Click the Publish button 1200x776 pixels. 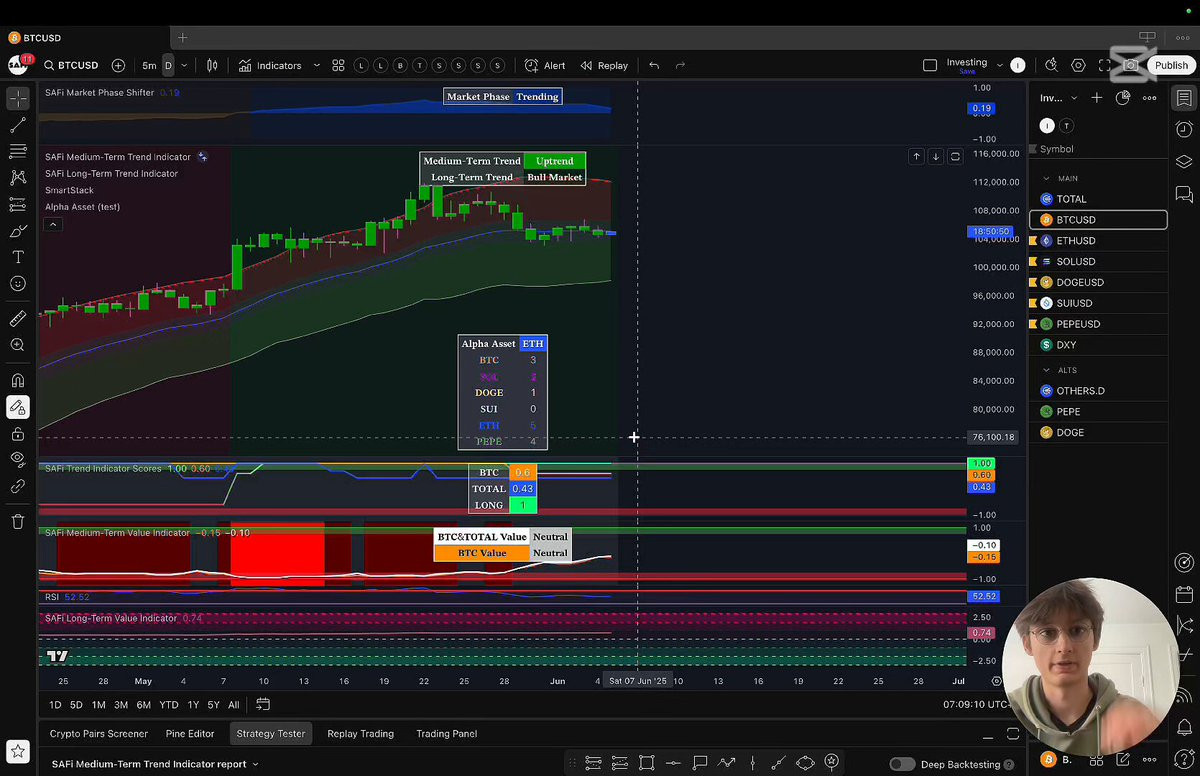click(x=1171, y=65)
